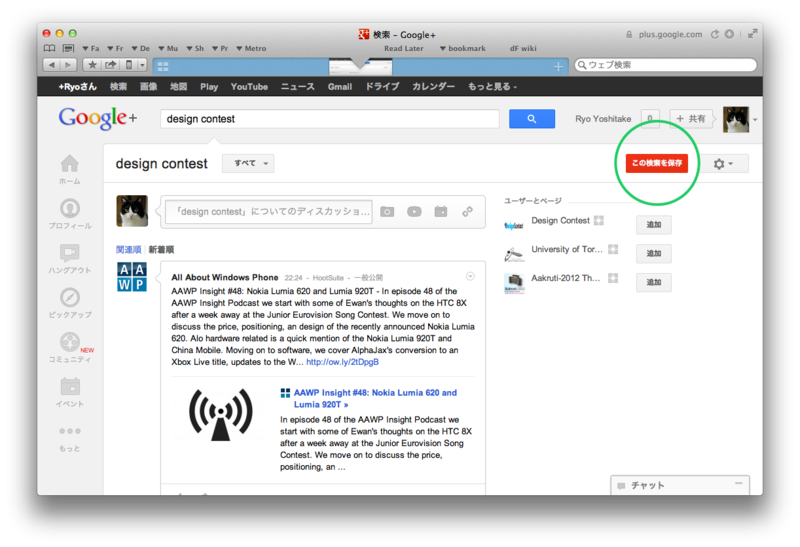Expand the もっと見る menu in the black bar

pyautogui.click(x=492, y=87)
